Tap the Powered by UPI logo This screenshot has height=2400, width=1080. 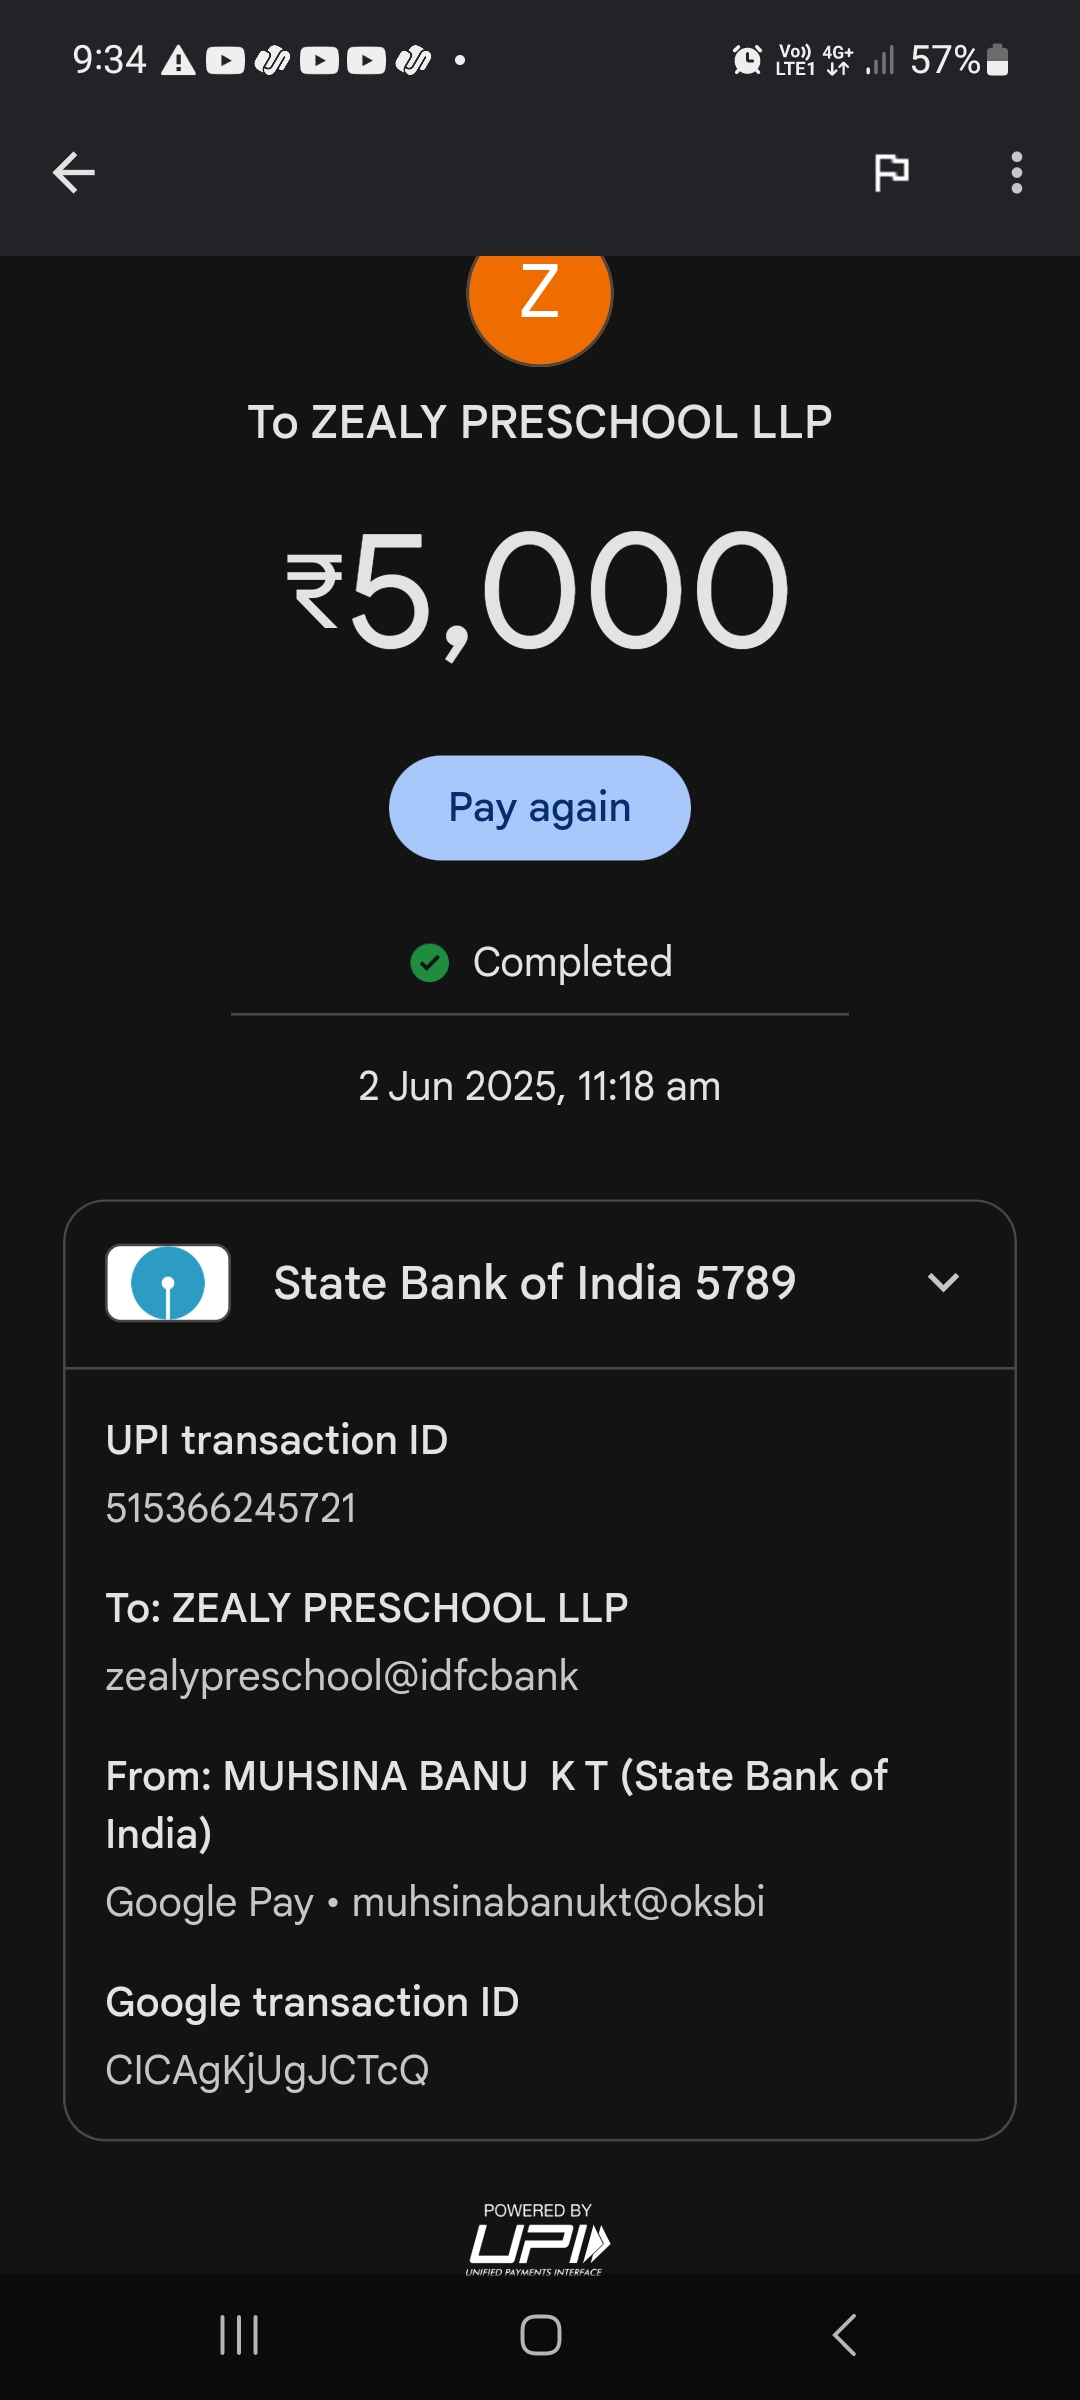coord(538,2239)
